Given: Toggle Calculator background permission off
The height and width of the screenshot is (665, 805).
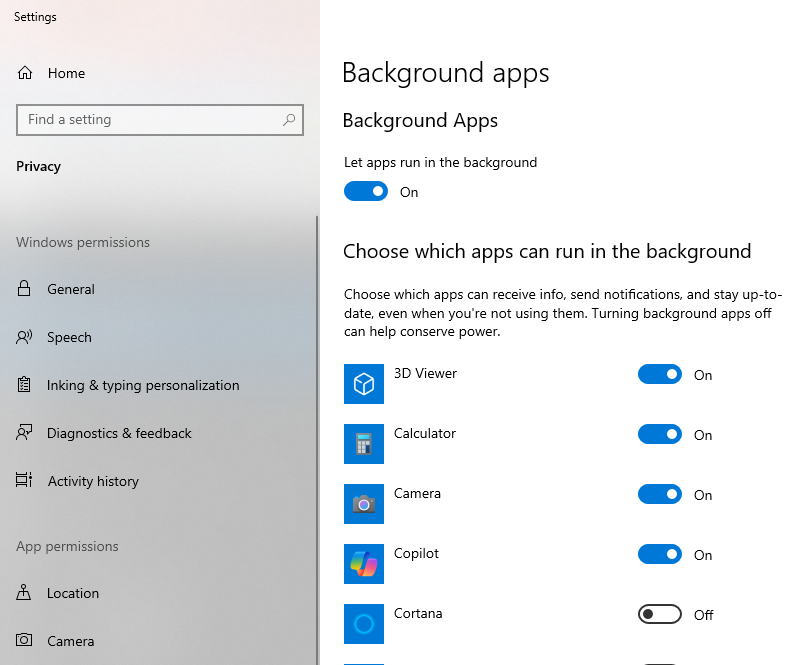Looking at the screenshot, I should [660, 435].
